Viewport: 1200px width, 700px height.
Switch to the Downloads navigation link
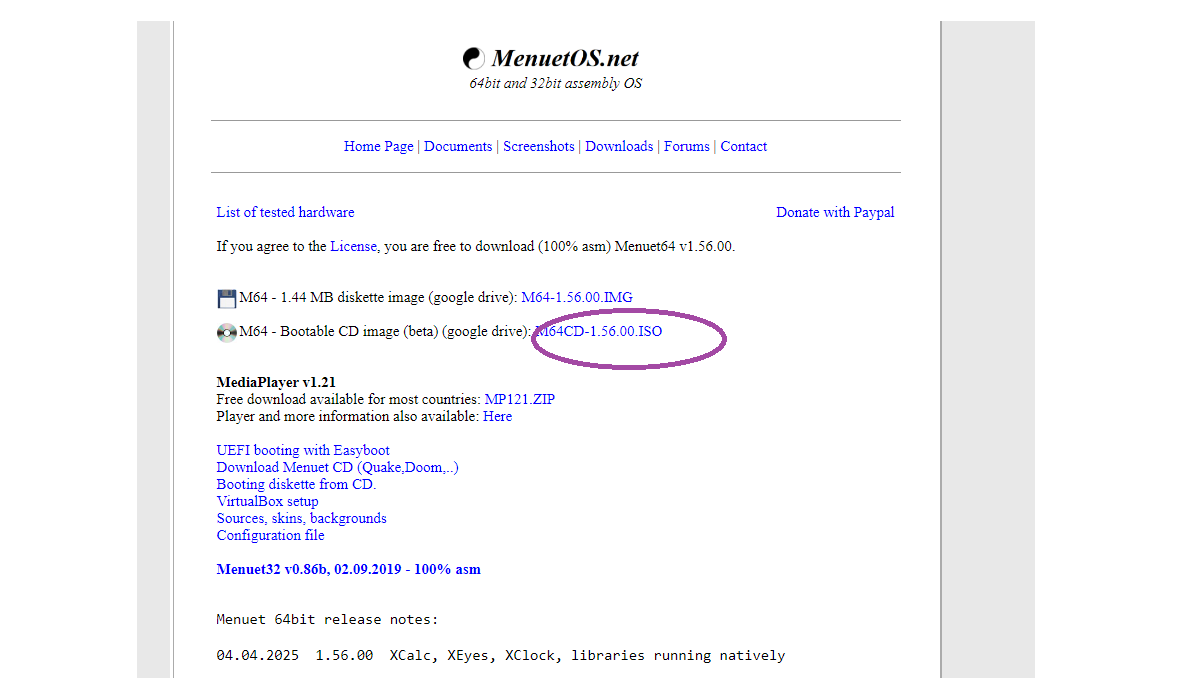coord(619,146)
